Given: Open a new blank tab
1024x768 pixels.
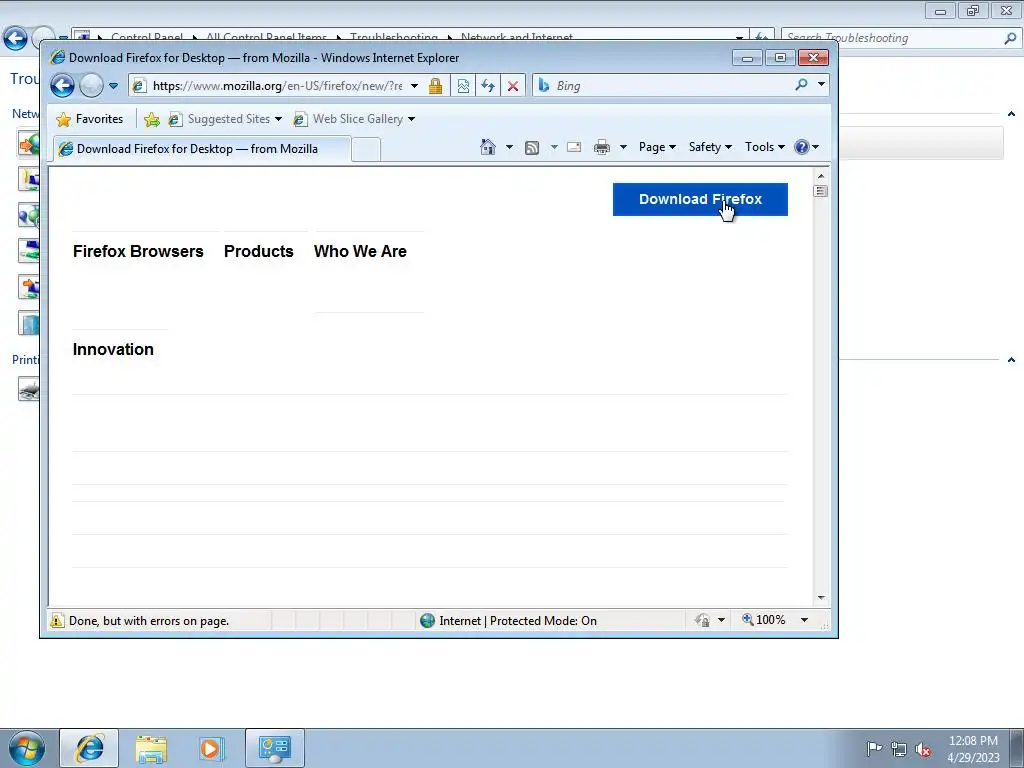Looking at the screenshot, I should (x=366, y=150).
